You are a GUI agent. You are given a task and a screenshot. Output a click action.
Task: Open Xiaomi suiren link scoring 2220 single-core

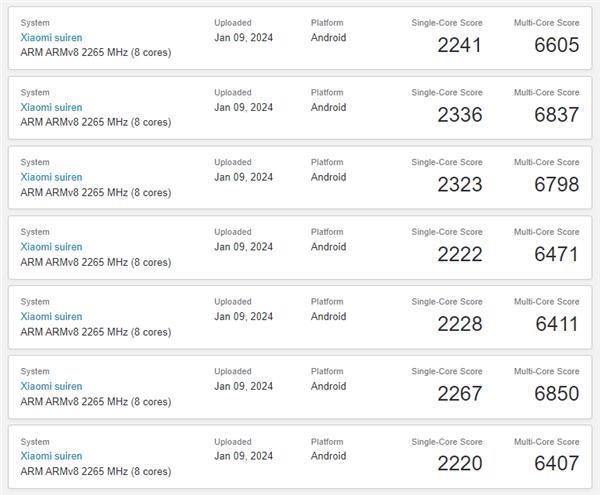pos(51,456)
